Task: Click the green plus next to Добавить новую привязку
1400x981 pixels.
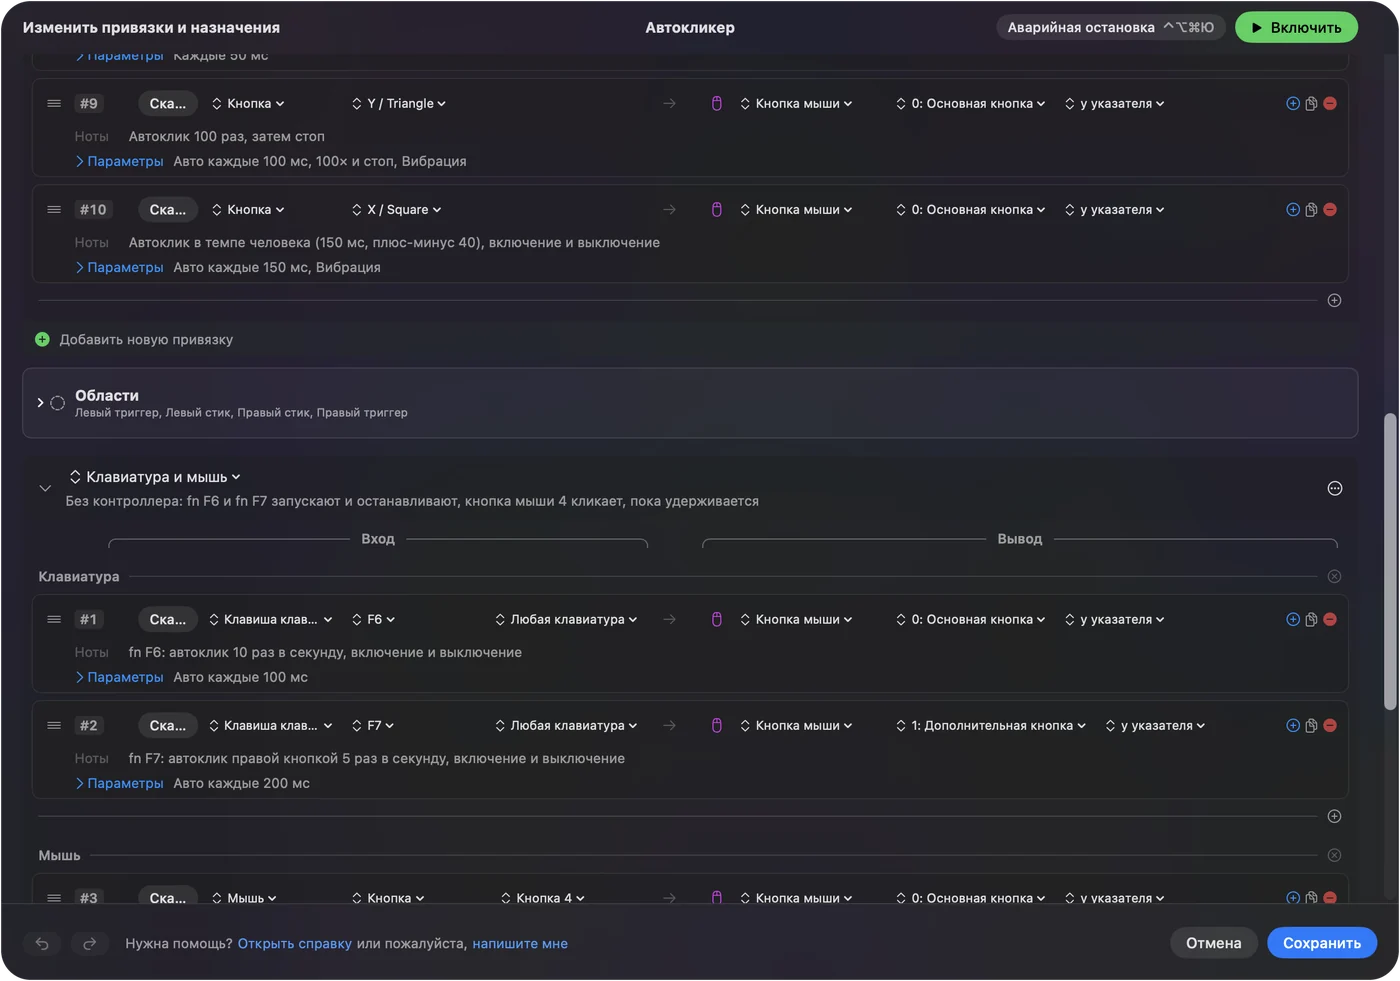Action: (42, 340)
